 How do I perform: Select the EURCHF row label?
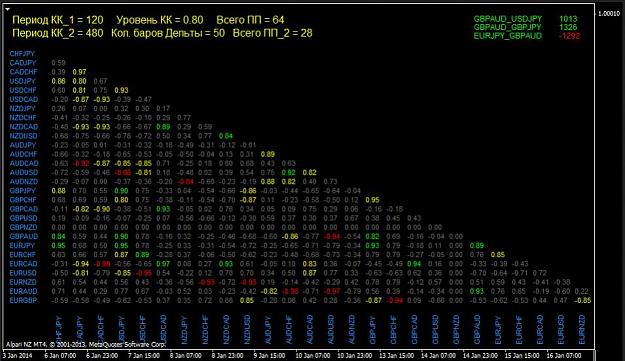tap(23, 255)
